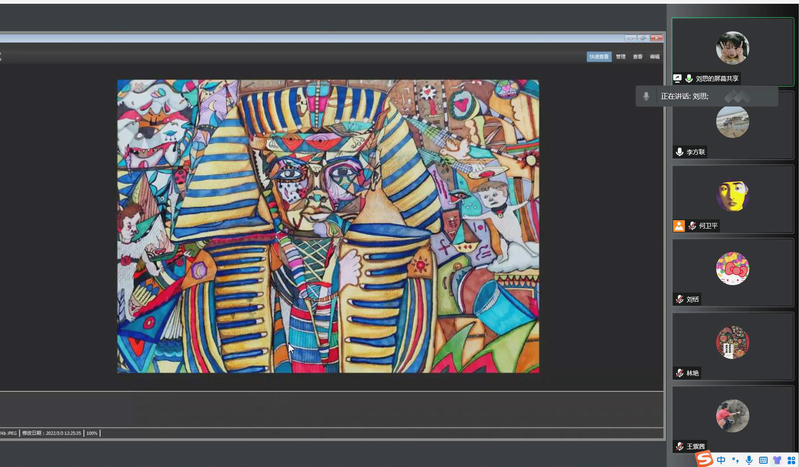
Task: Click the 100% zoom value in the status bar
Action: pyautogui.click(x=92, y=433)
